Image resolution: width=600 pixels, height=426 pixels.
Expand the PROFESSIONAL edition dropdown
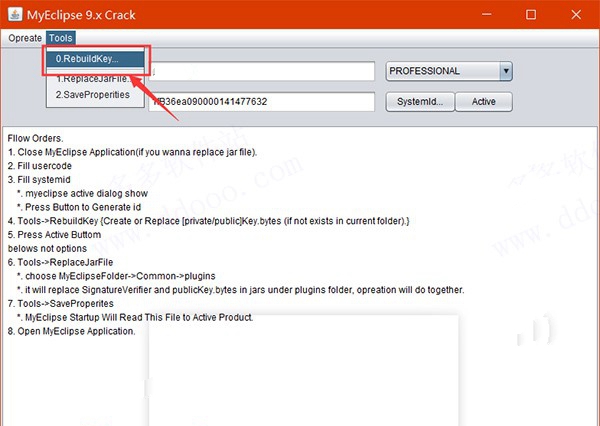(x=506, y=71)
